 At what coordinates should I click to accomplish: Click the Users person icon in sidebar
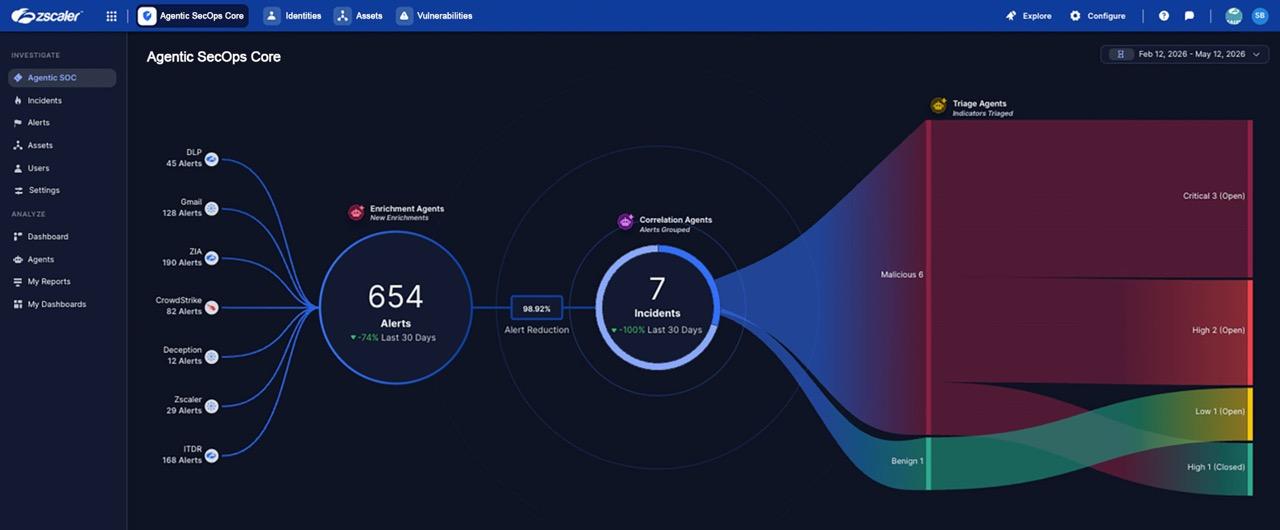coord(18,169)
